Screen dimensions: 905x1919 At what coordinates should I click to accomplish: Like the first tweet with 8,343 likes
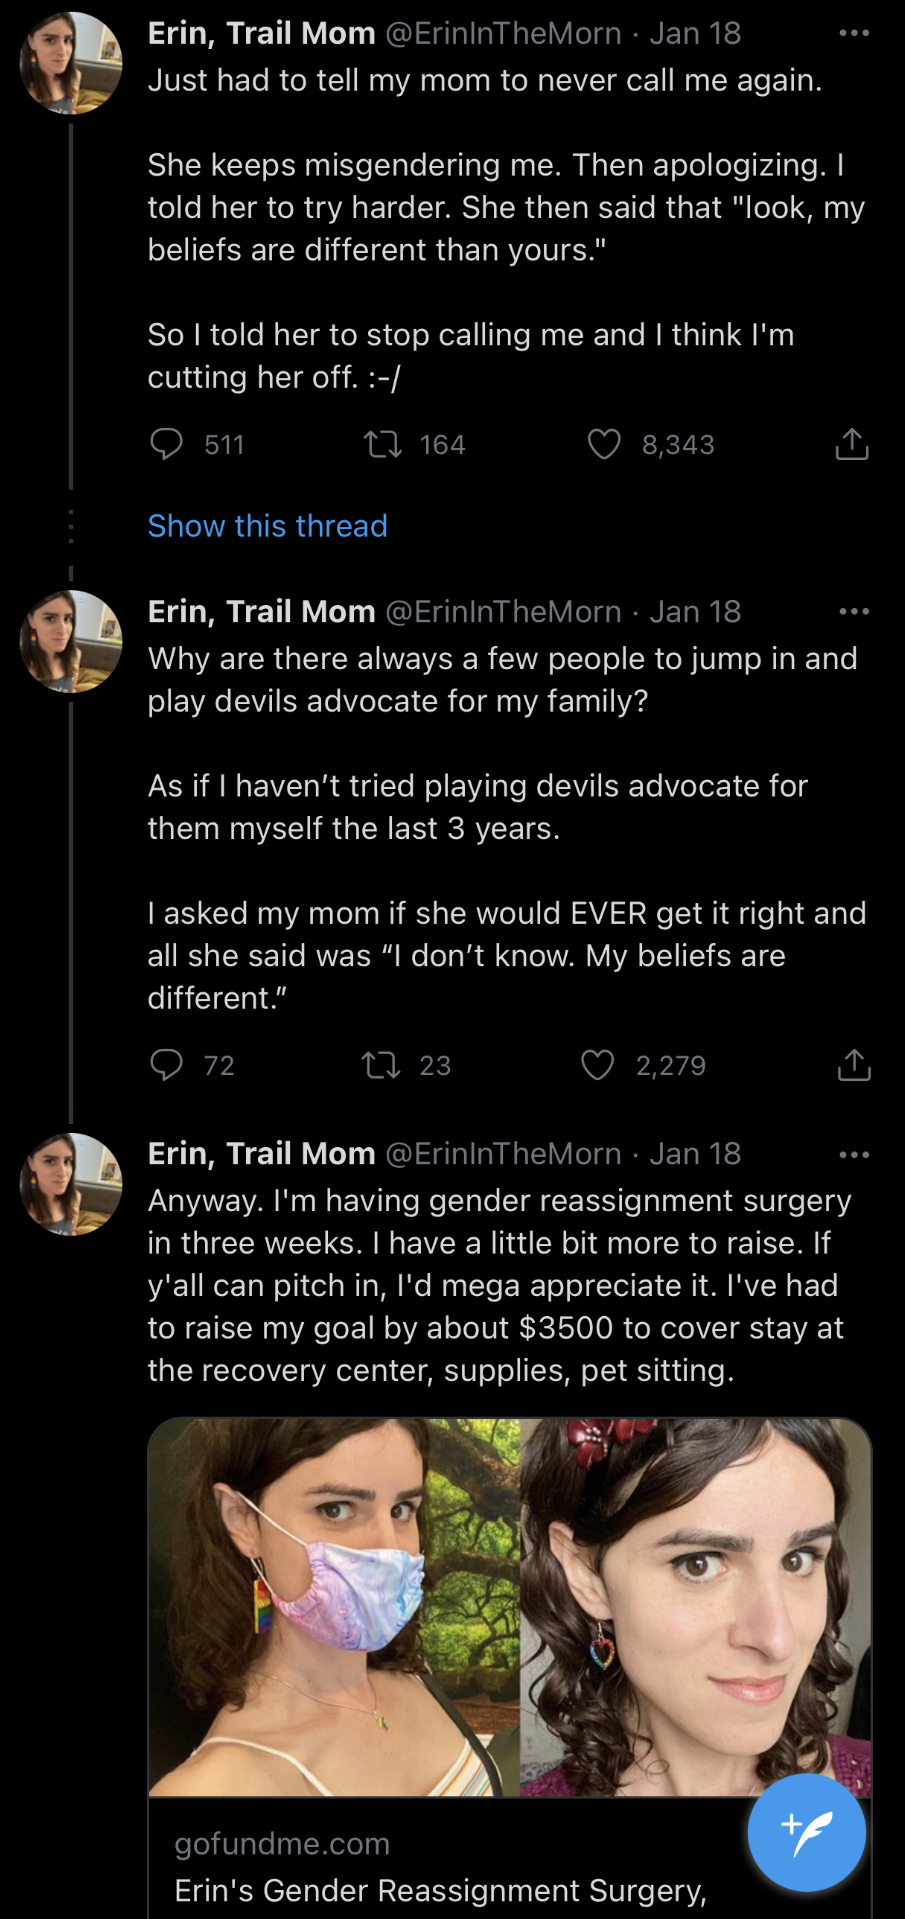point(604,444)
